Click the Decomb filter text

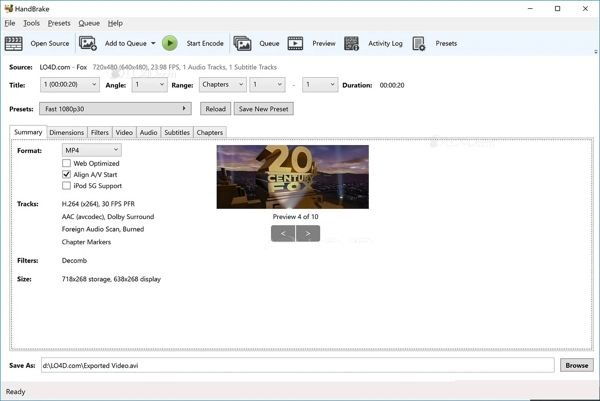pyautogui.click(x=74, y=260)
